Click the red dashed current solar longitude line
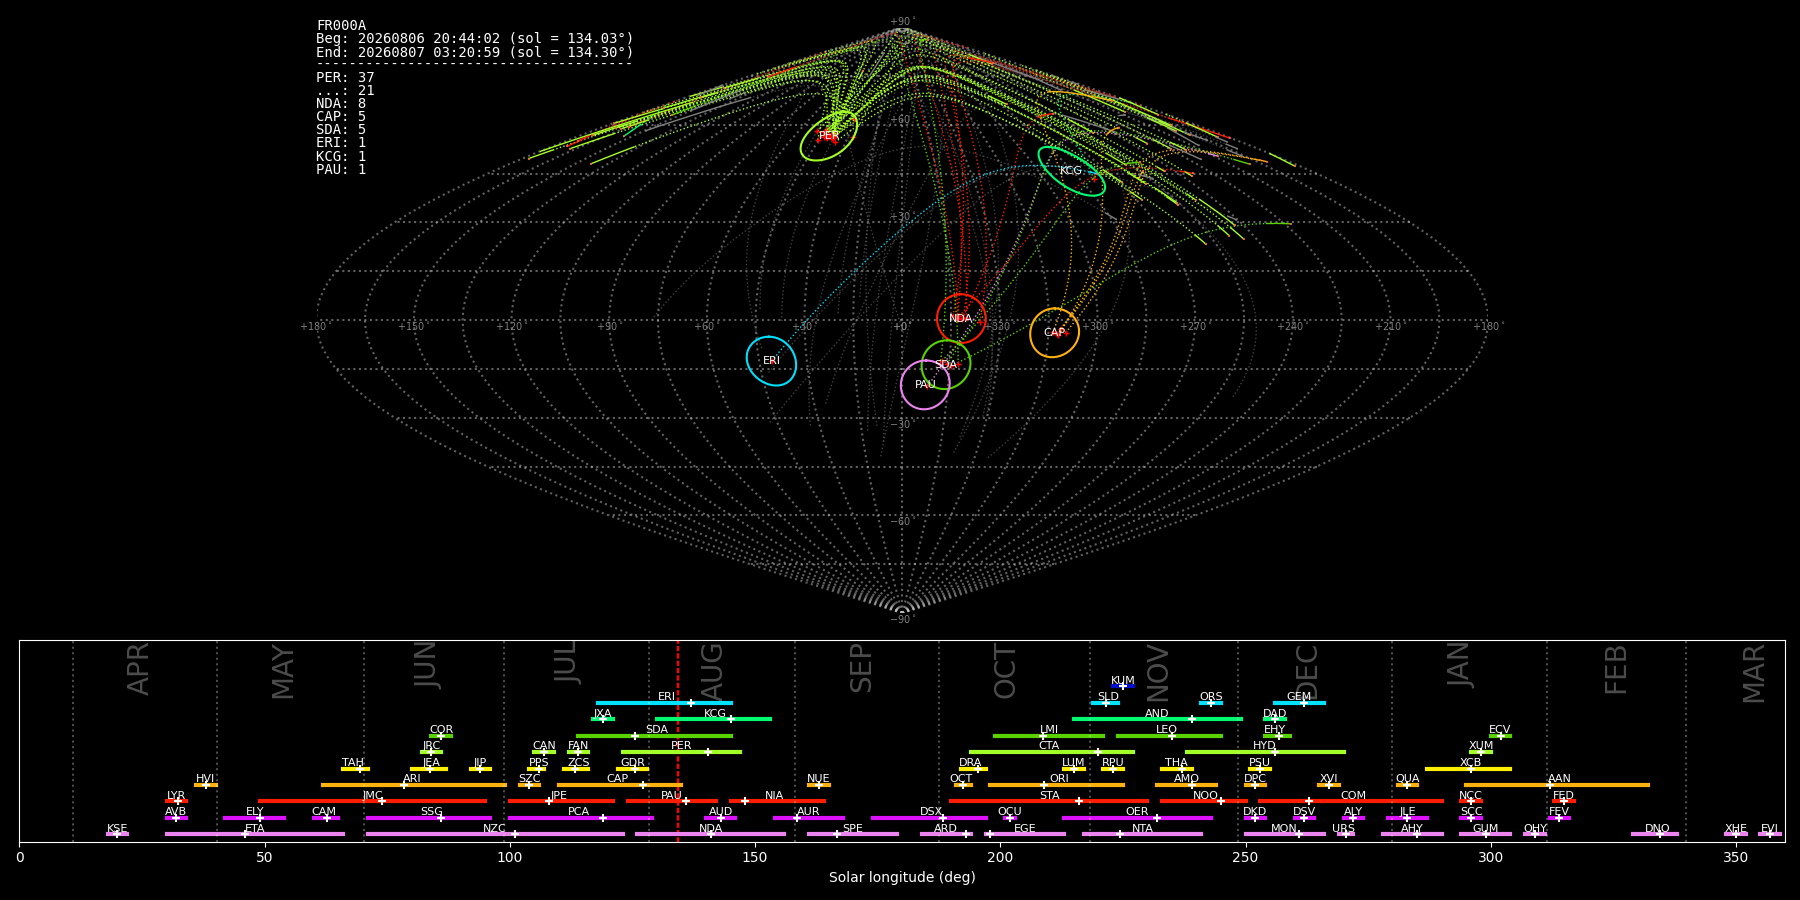The width and height of the screenshot is (1800, 900). 678,740
